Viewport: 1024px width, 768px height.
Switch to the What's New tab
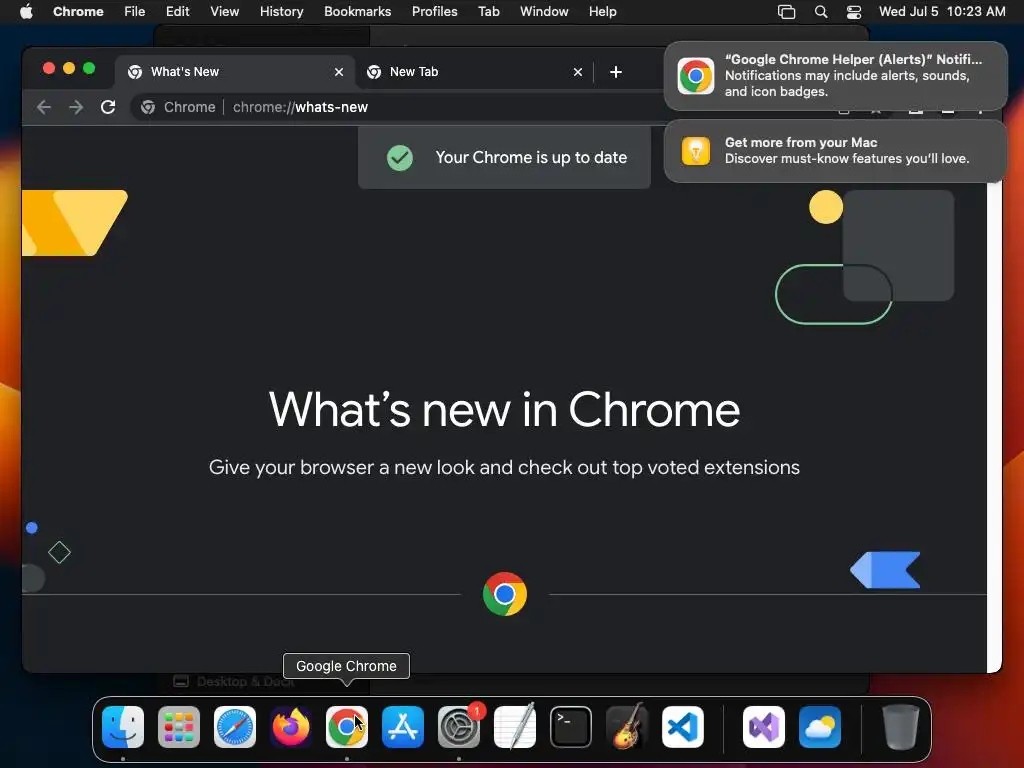[x=235, y=72]
